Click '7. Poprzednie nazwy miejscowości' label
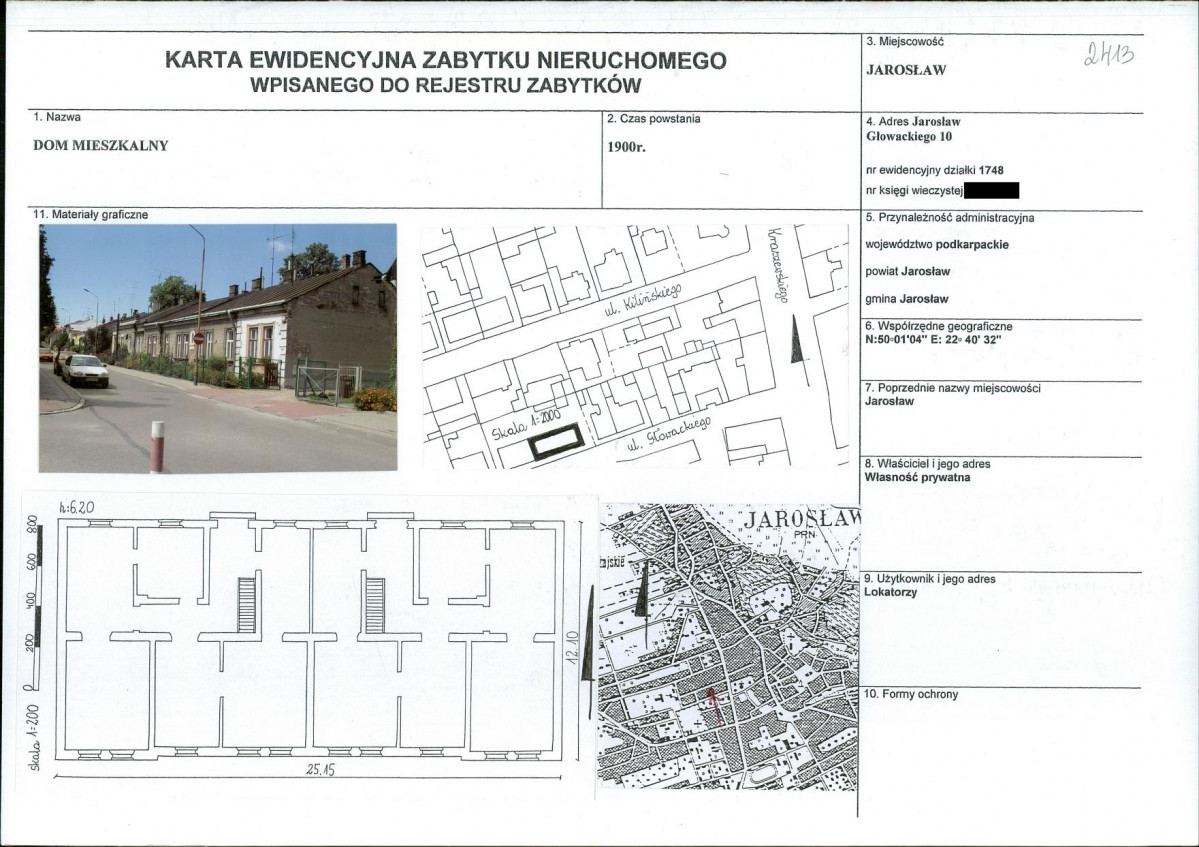This screenshot has height=847, width=1199. [x=953, y=388]
